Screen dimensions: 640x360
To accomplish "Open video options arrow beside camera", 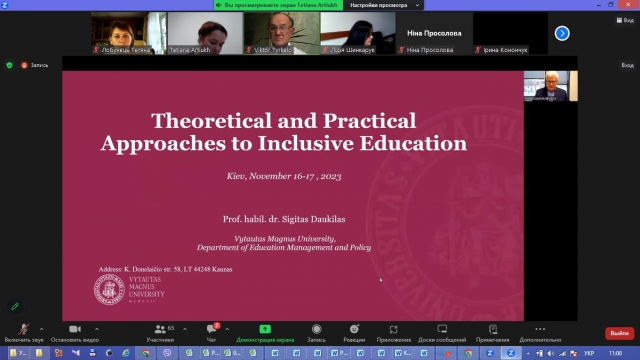I will pos(97,329).
